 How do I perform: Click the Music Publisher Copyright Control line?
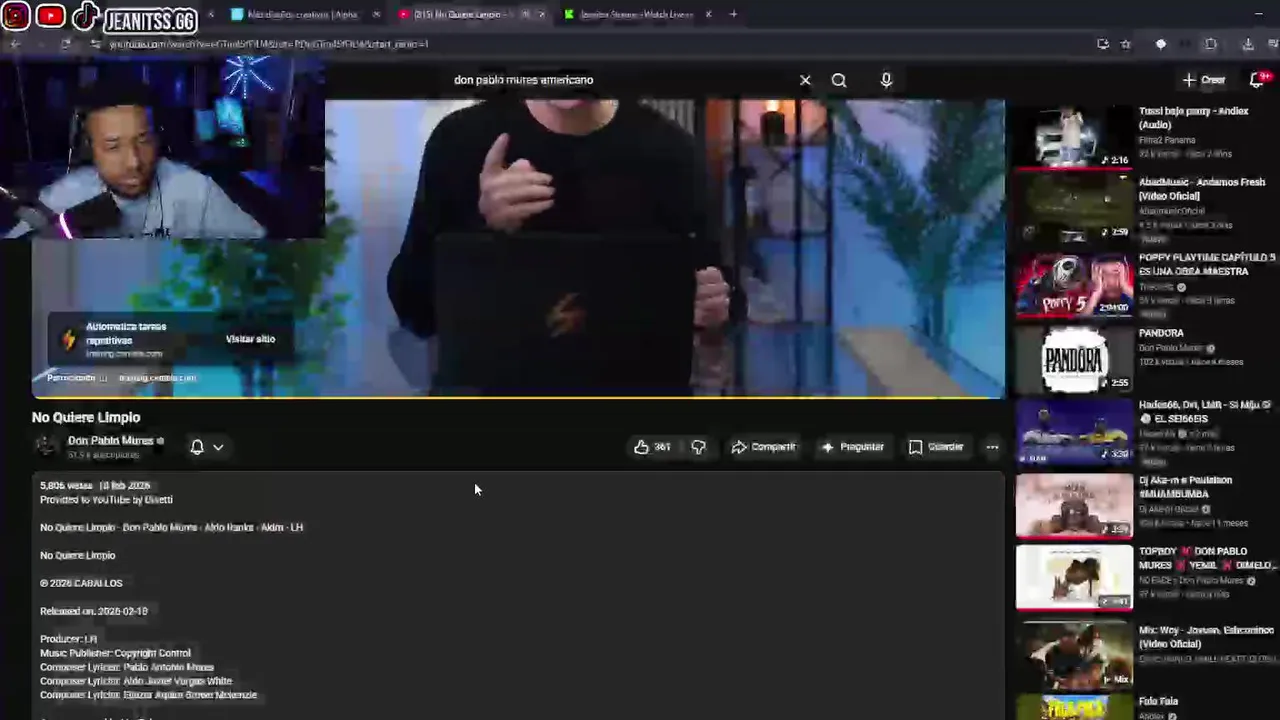115,653
